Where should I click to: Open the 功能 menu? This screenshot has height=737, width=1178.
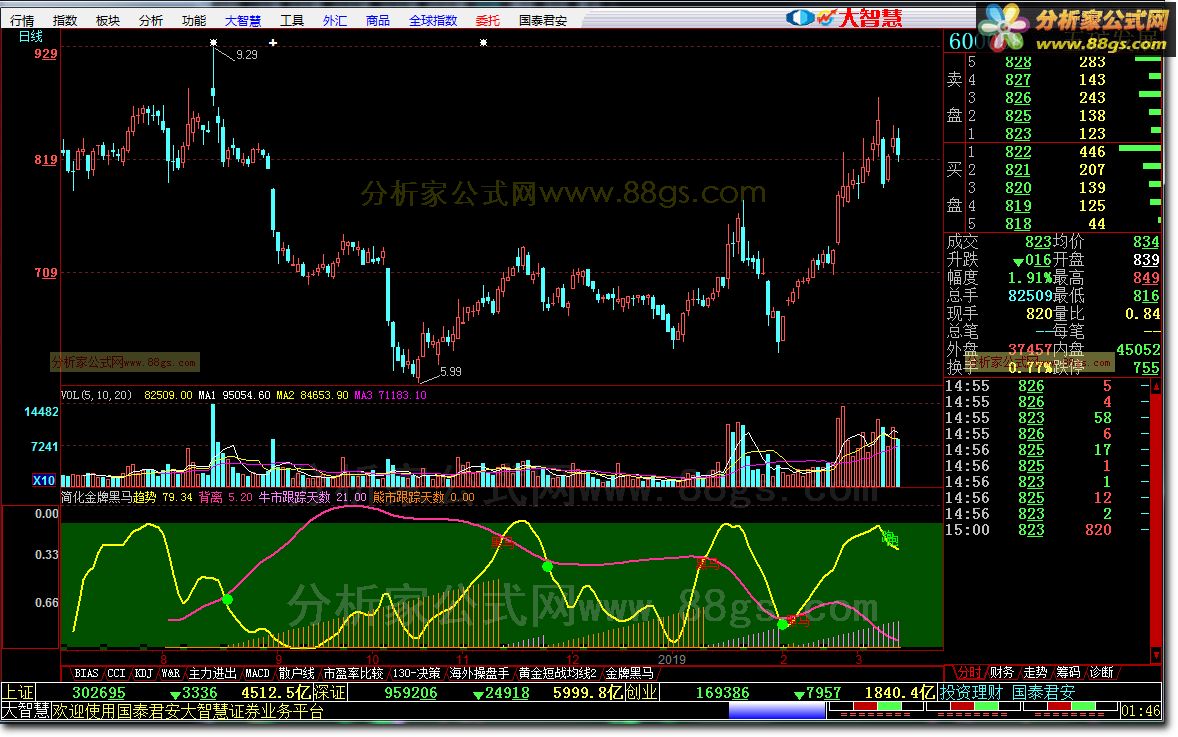(194, 20)
